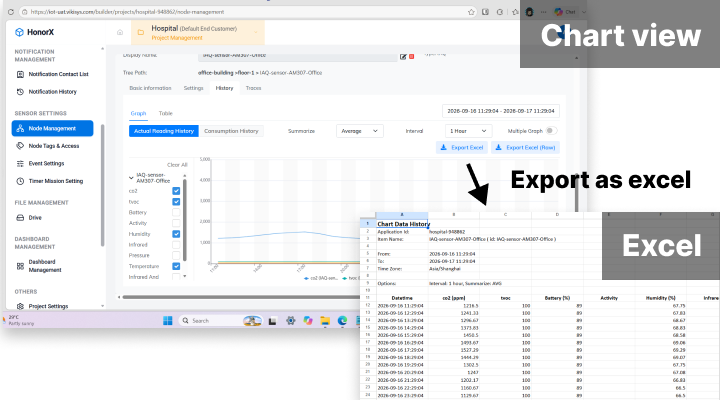Click the browser address bar URL
Screen dimensions: 720x400
[127, 12]
